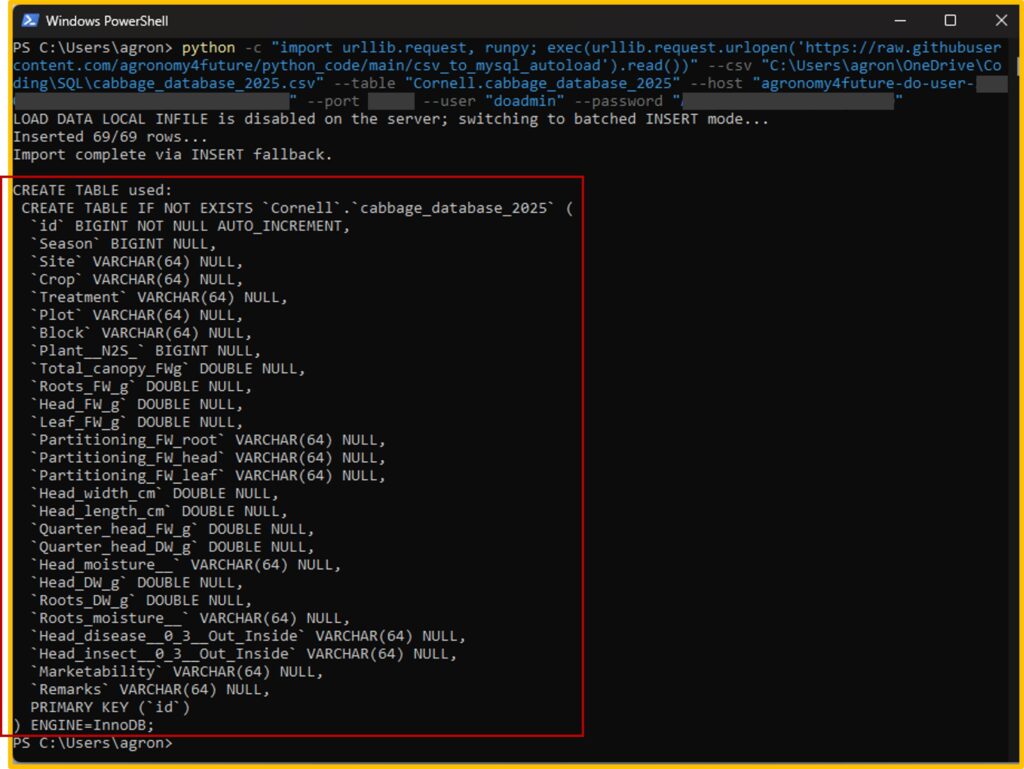This screenshot has height=769, width=1024.
Task: Click the PowerShell icon in the title bar
Action: point(30,20)
